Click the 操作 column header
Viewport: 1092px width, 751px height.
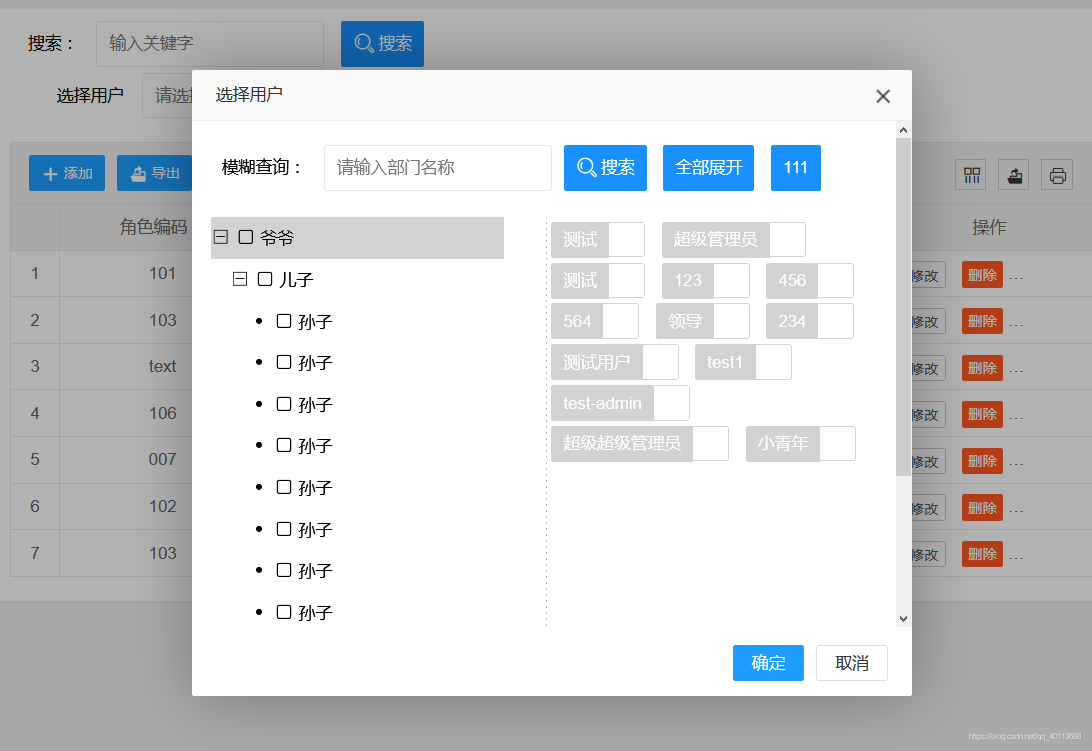(989, 227)
